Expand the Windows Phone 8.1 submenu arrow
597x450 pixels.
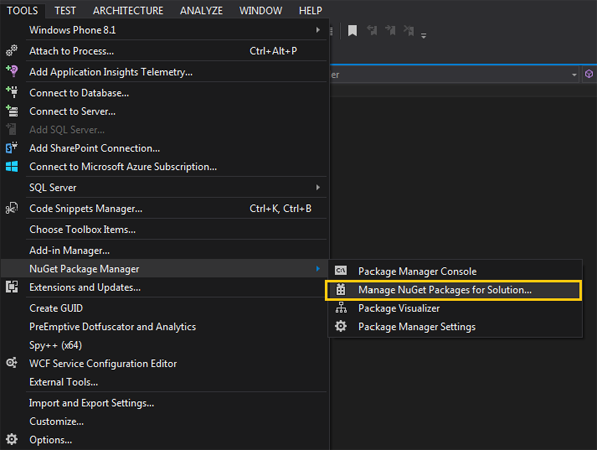(x=318, y=30)
